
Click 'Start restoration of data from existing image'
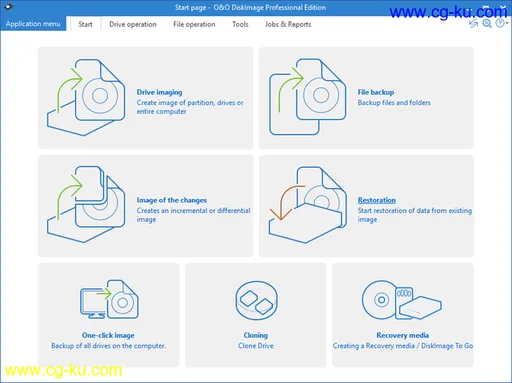tap(415, 215)
